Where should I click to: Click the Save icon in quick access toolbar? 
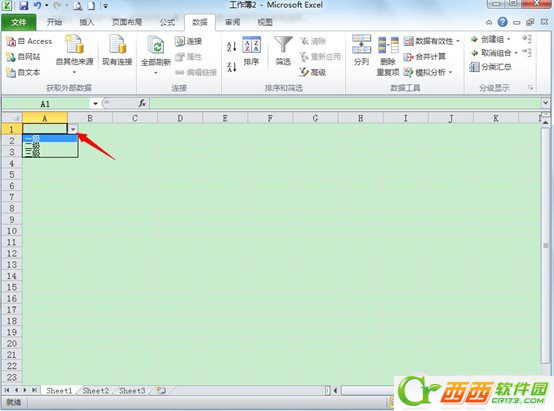tap(23, 5)
